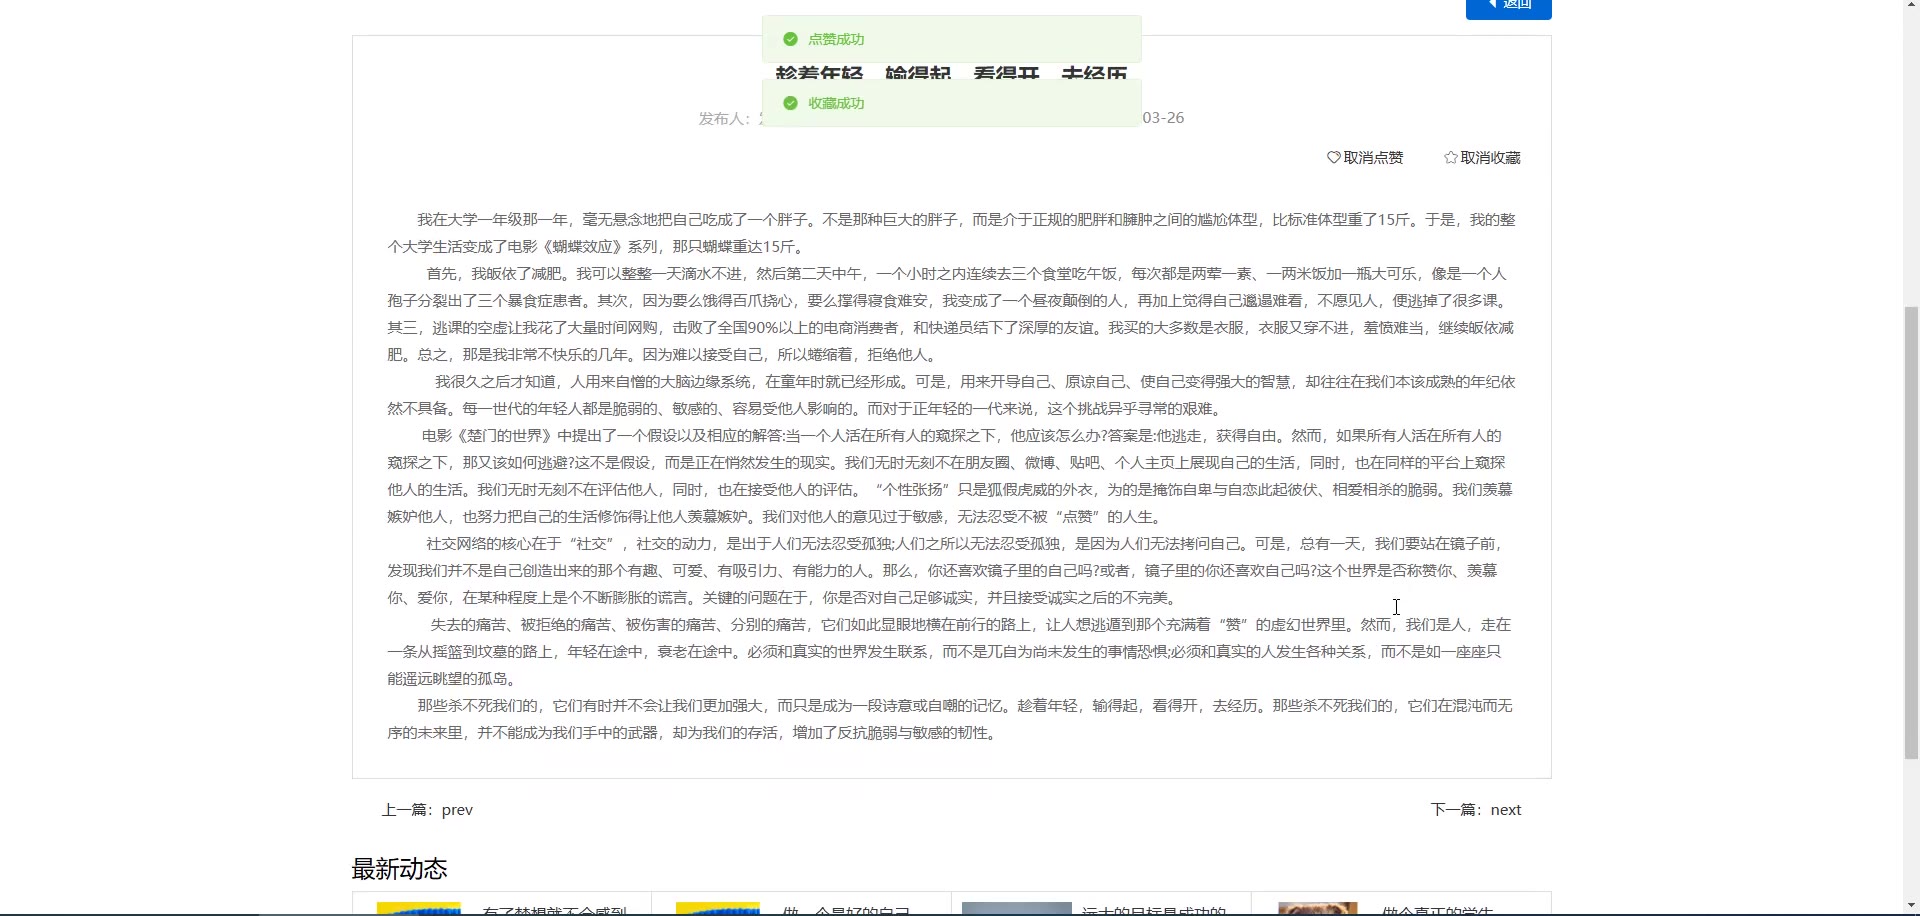Screen dimensions: 1920x916
Task: Open the next article via next link
Action: pos(1506,810)
